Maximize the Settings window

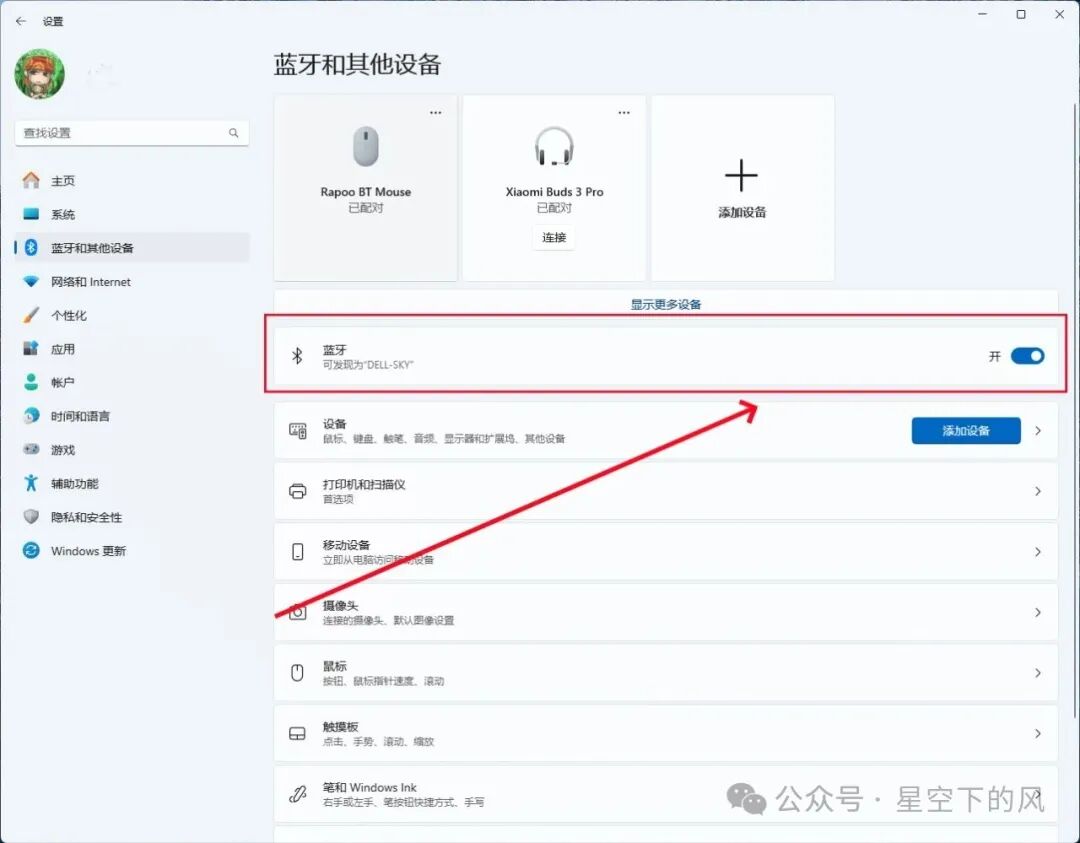1021,14
